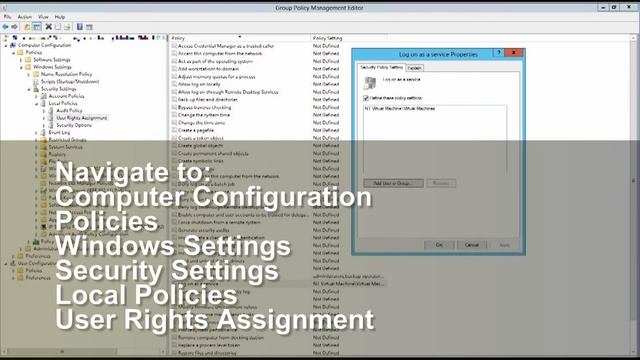This screenshot has height=360, width=640.
Task: Select the Security Settings node icon
Action: coord(36,89)
